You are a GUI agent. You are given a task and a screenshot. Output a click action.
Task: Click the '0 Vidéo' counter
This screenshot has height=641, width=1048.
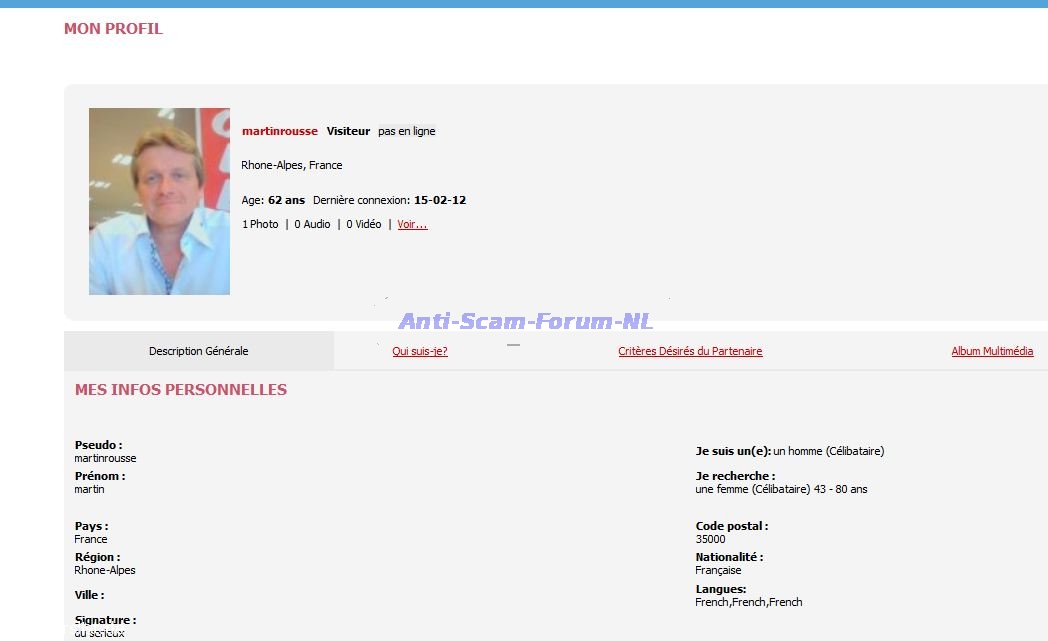[x=364, y=225]
